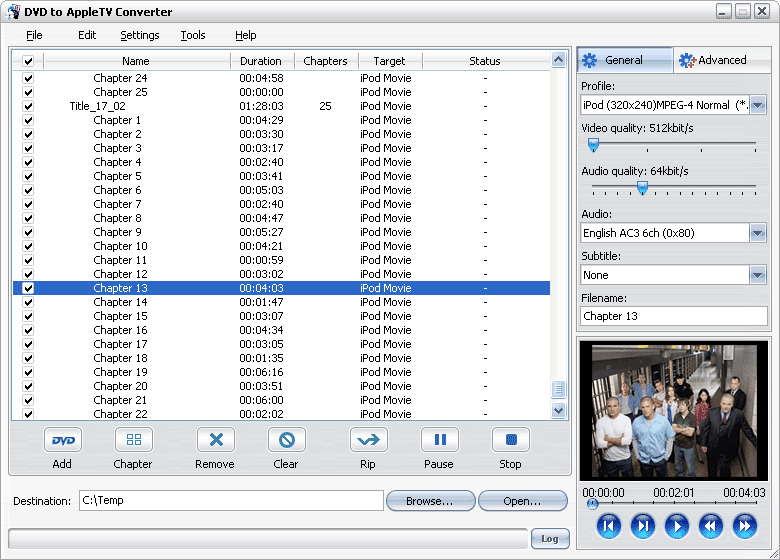Click the step-frame play/pause preview button
This screenshot has height=560, width=780.
click(x=643, y=526)
